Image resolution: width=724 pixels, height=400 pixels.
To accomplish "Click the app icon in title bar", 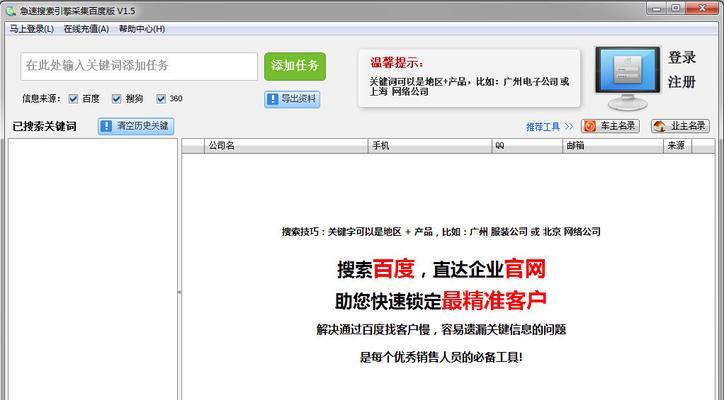I will click(11, 11).
